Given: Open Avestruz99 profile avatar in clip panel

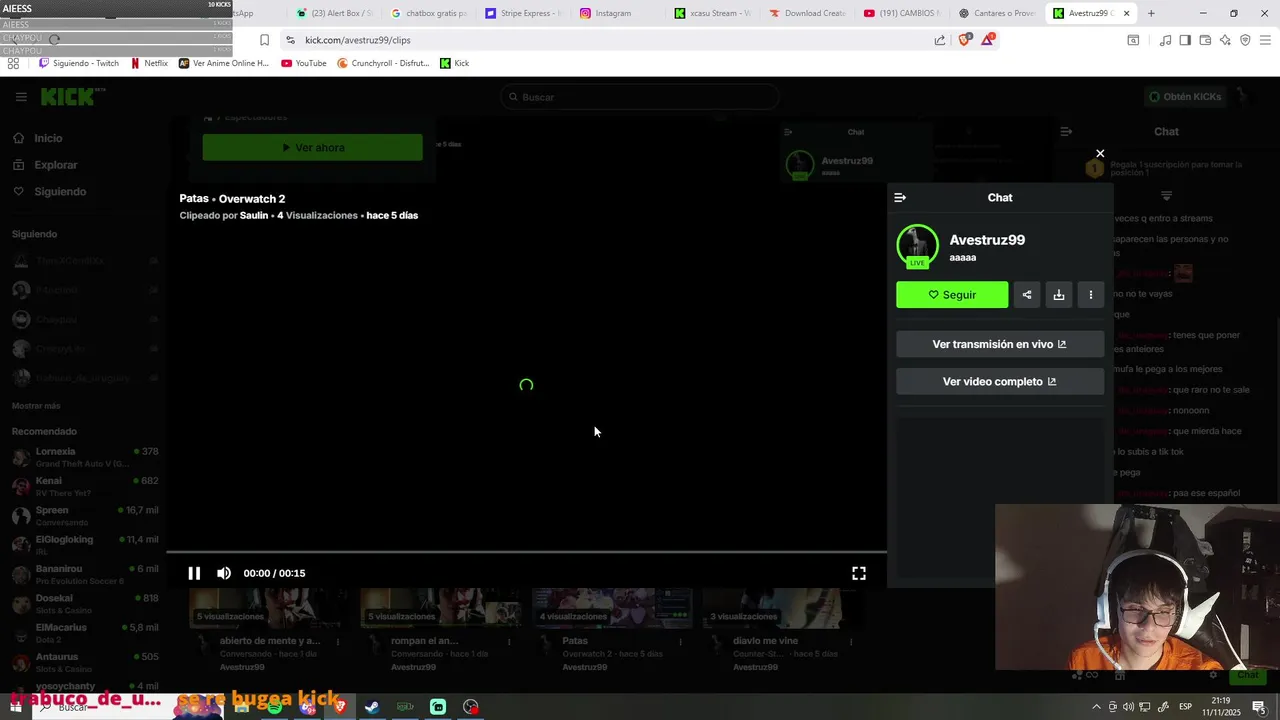Looking at the screenshot, I should tap(917, 246).
